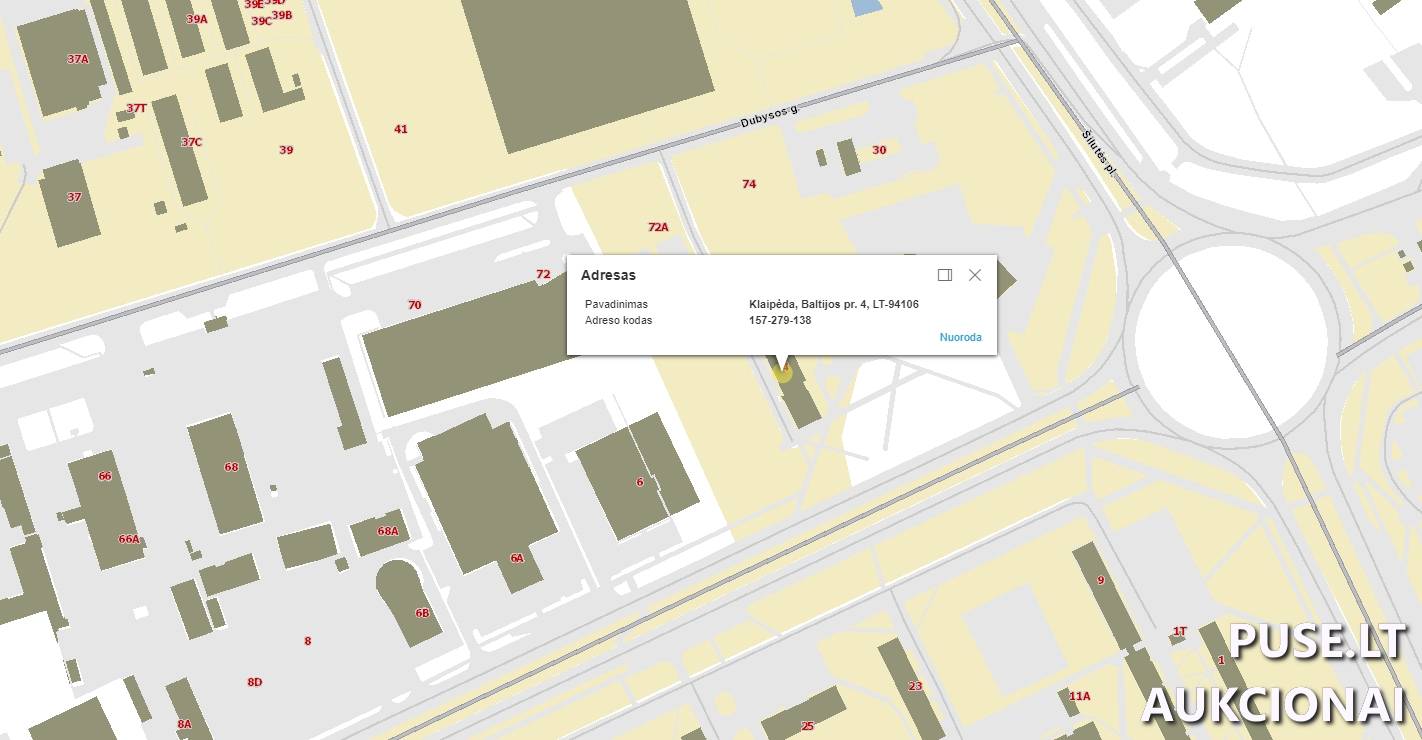Select building number 68 on the map
1422x740 pixels.
(232, 467)
